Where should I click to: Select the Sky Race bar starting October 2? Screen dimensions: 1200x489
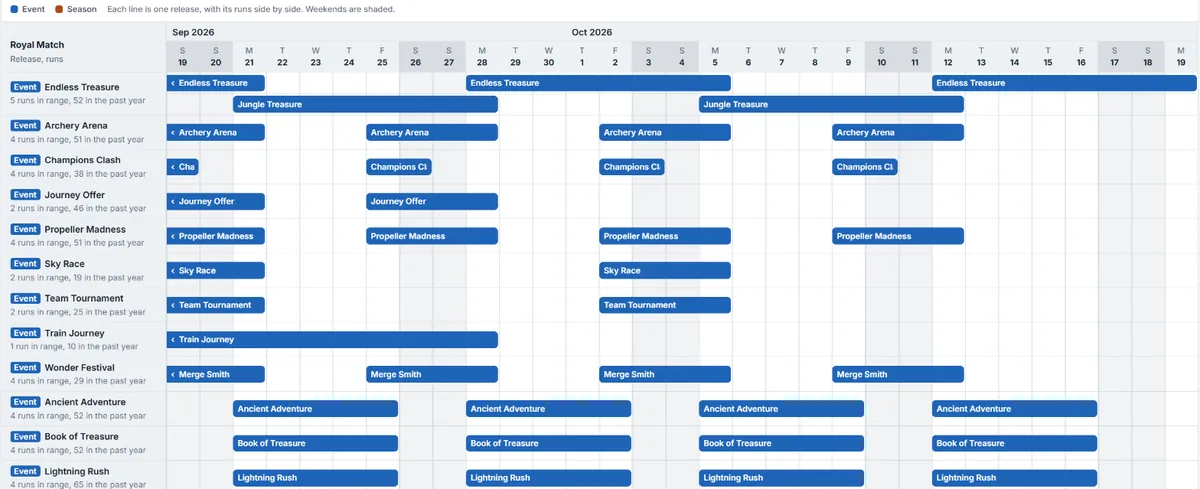click(665, 270)
